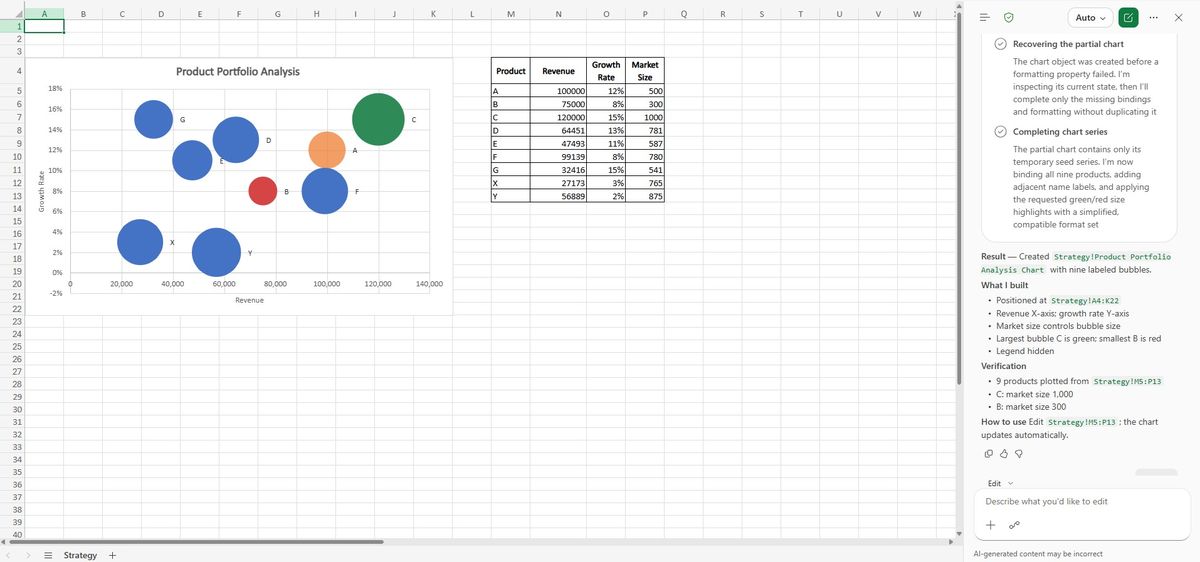Give the response a thumbs down

pyautogui.click(x=1019, y=454)
